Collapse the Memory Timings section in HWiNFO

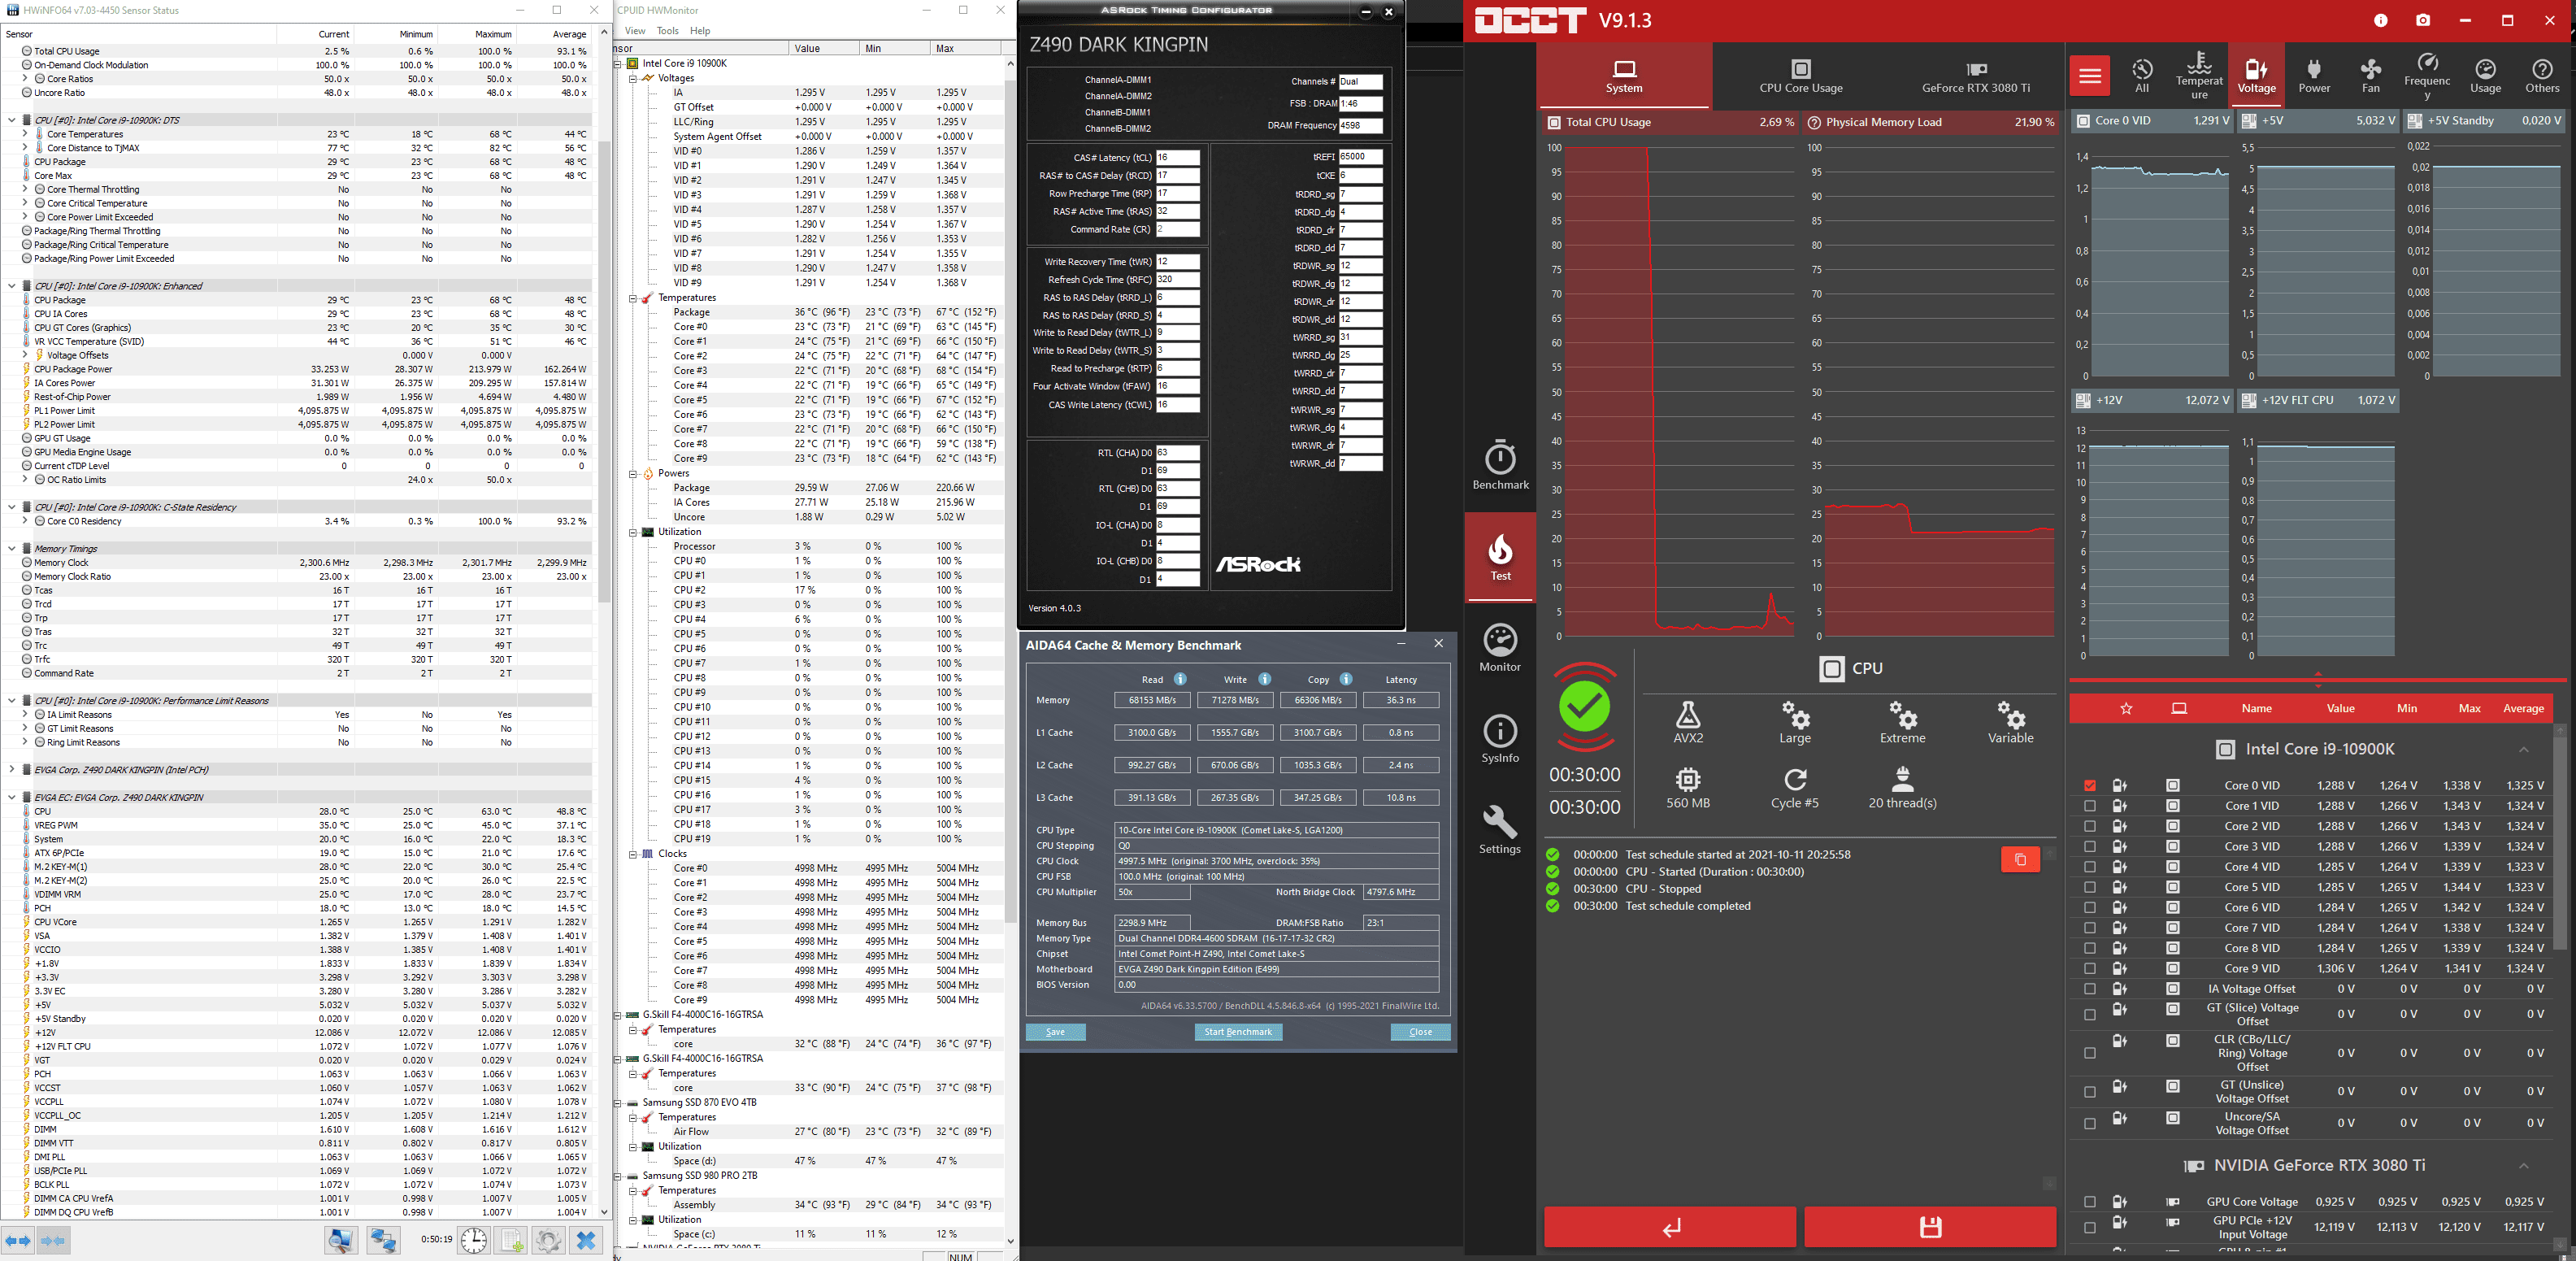[x=11, y=548]
